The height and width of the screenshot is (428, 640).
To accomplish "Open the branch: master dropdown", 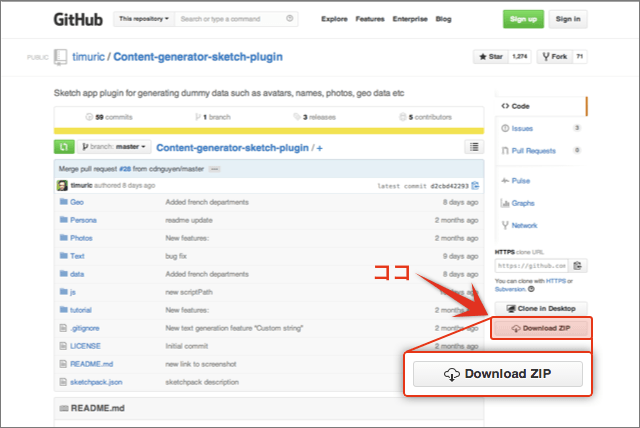I will (114, 147).
